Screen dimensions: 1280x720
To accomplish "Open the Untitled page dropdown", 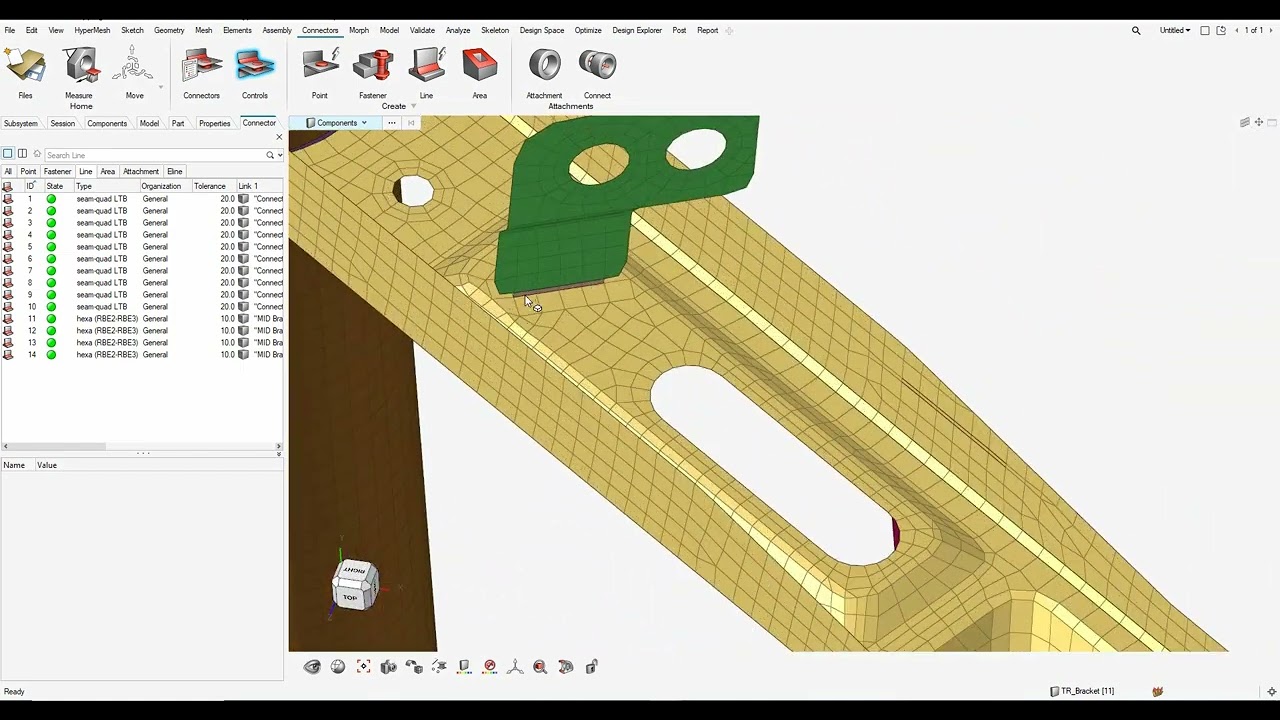I will pyautogui.click(x=1175, y=31).
